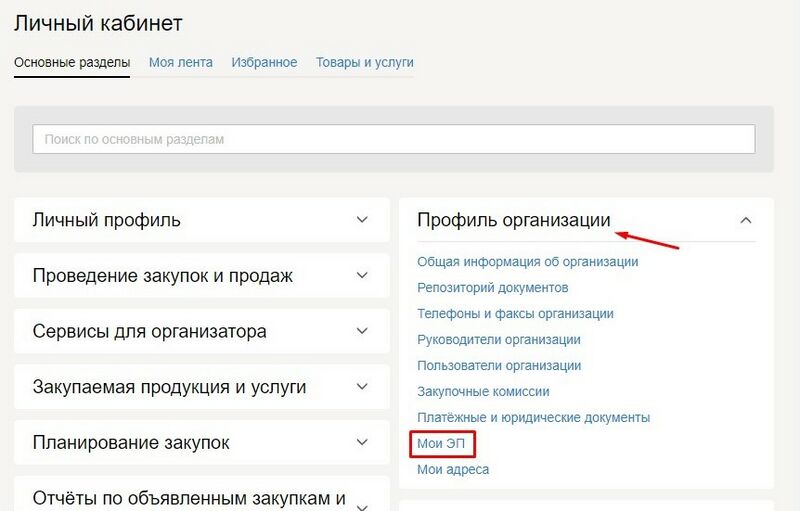Open the Избранное tab

pyautogui.click(x=264, y=62)
